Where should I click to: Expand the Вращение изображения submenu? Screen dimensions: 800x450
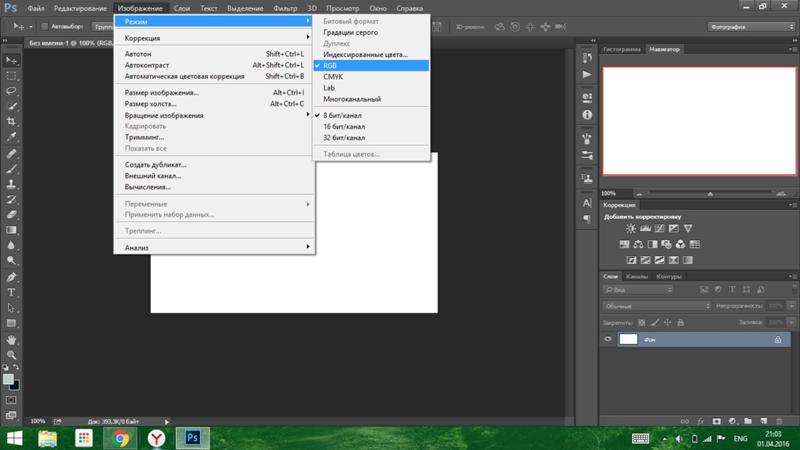tap(214, 115)
